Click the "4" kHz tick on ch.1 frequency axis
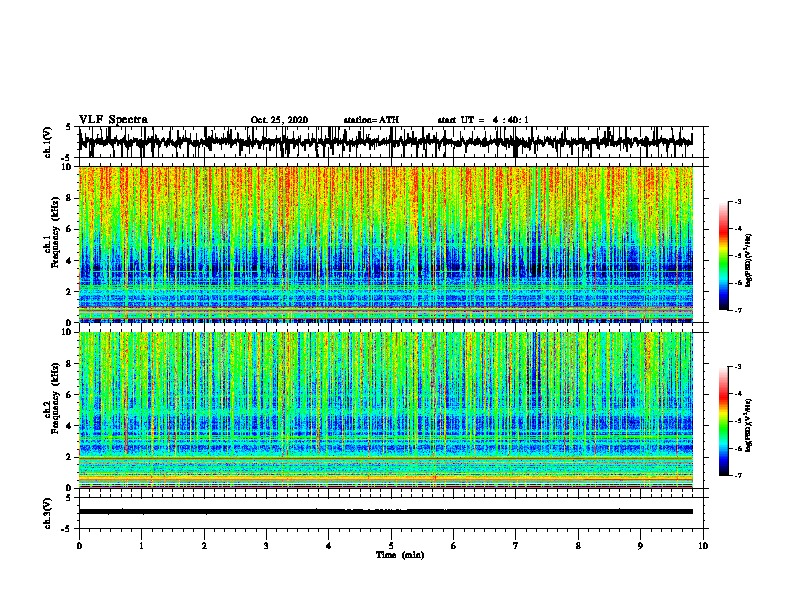Screen dimensions: 792x612 [x=70, y=261]
